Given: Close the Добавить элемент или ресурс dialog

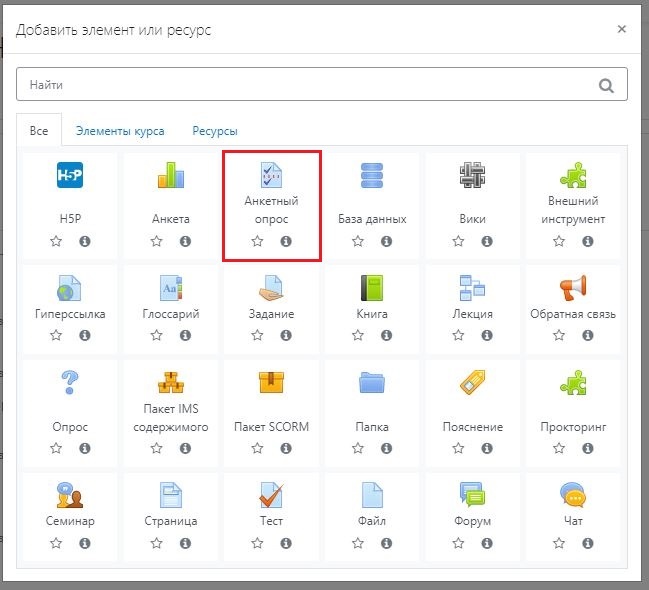Looking at the screenshot, I should [x=622, y=29].
